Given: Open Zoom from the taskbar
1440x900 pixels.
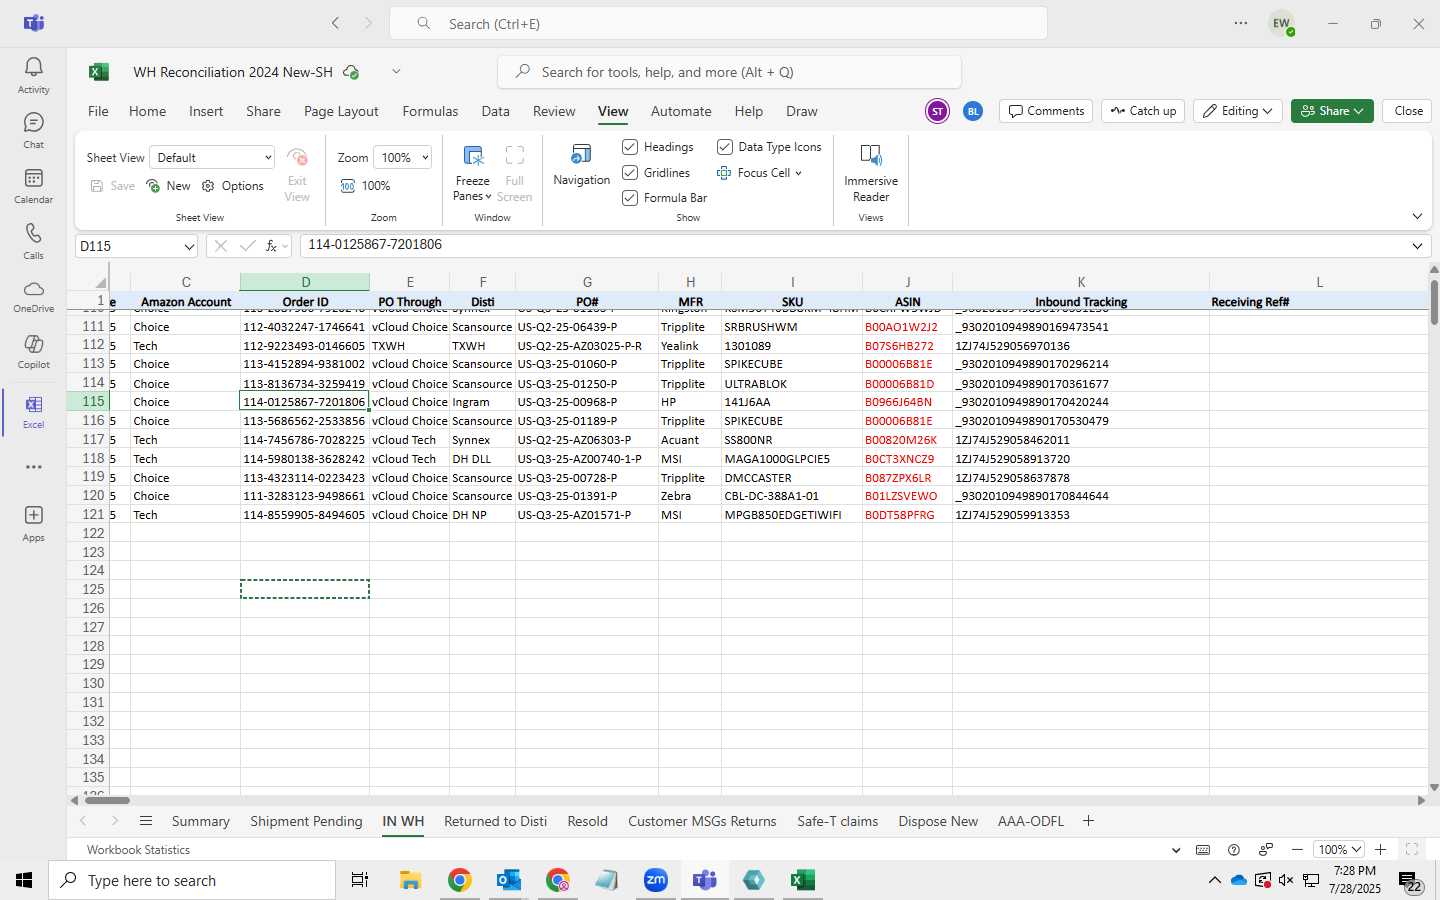Looking at the screenshot, I should click(655, 880).
